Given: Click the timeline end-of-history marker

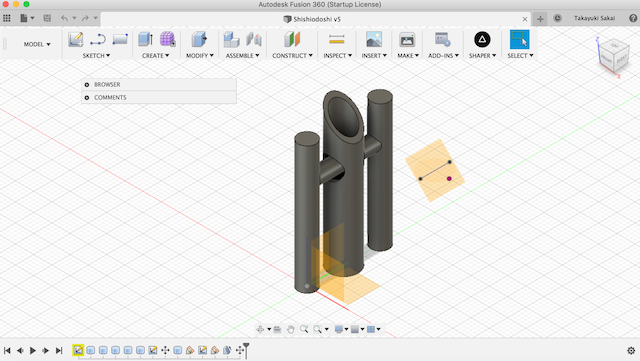Looking at the screenshot, I should [x=246, y=350].
